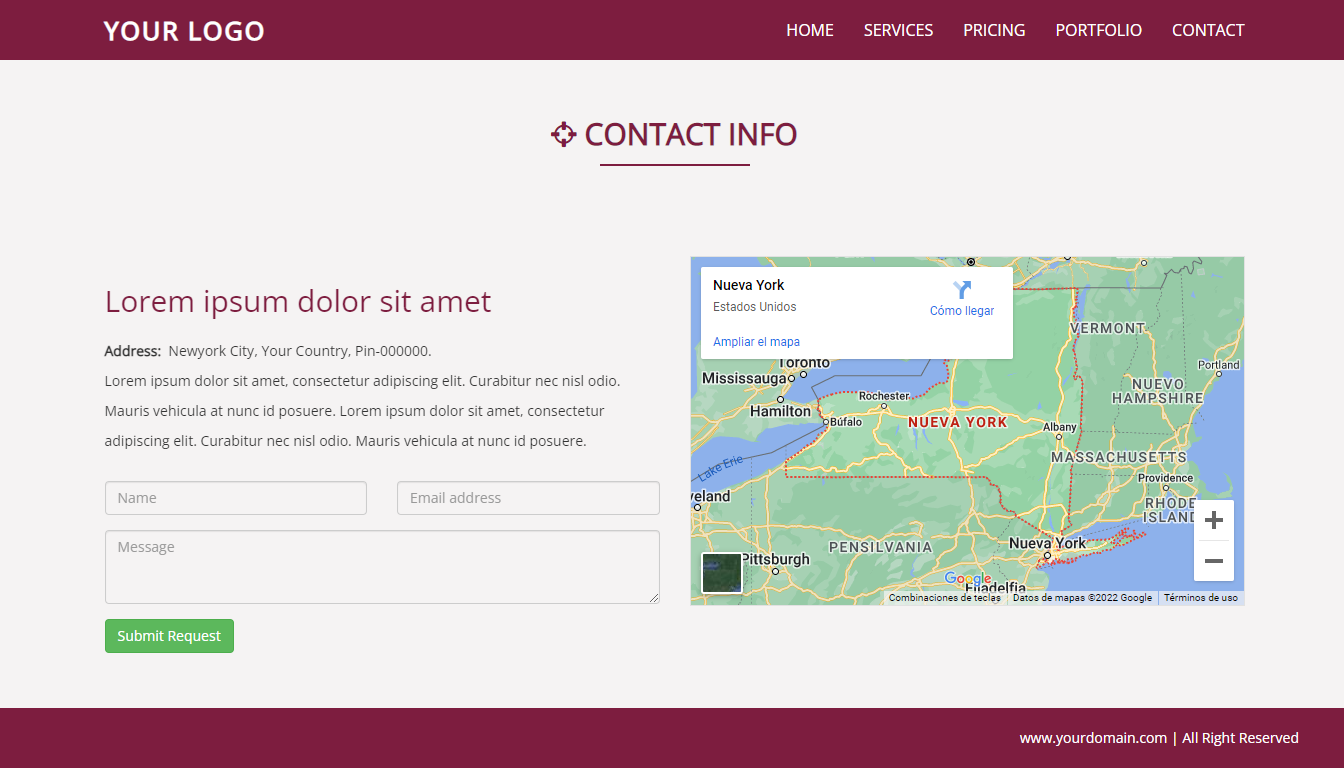The width and height of the screenshot is (1344, 768).
Task: Focus the Name input field
Action: pyautogui.click(x=236, y=498)
